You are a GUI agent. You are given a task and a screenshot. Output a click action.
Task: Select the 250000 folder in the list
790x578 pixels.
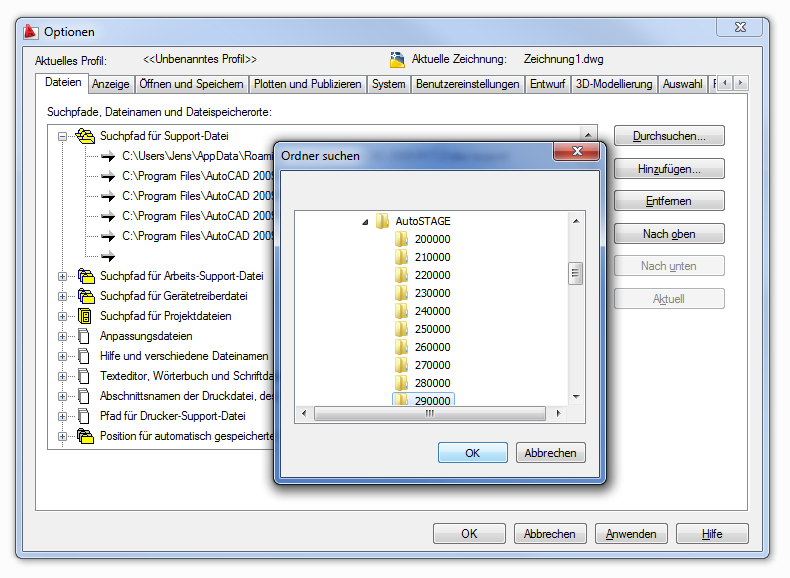click(x=432, y=329)
